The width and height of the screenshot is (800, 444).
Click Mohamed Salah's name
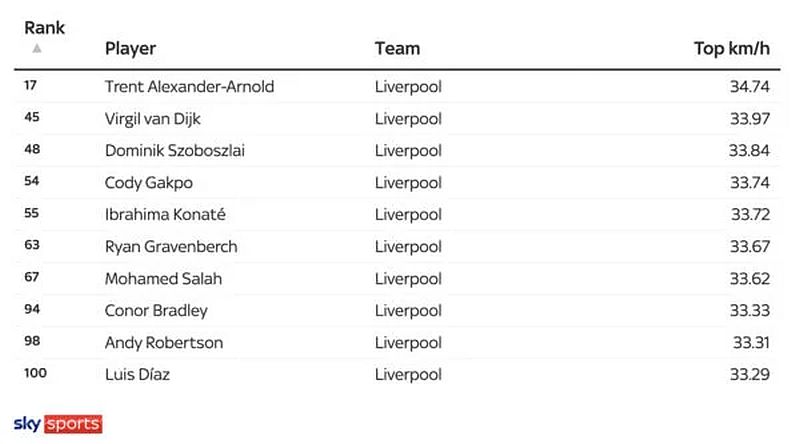click(x=163, y=279)
